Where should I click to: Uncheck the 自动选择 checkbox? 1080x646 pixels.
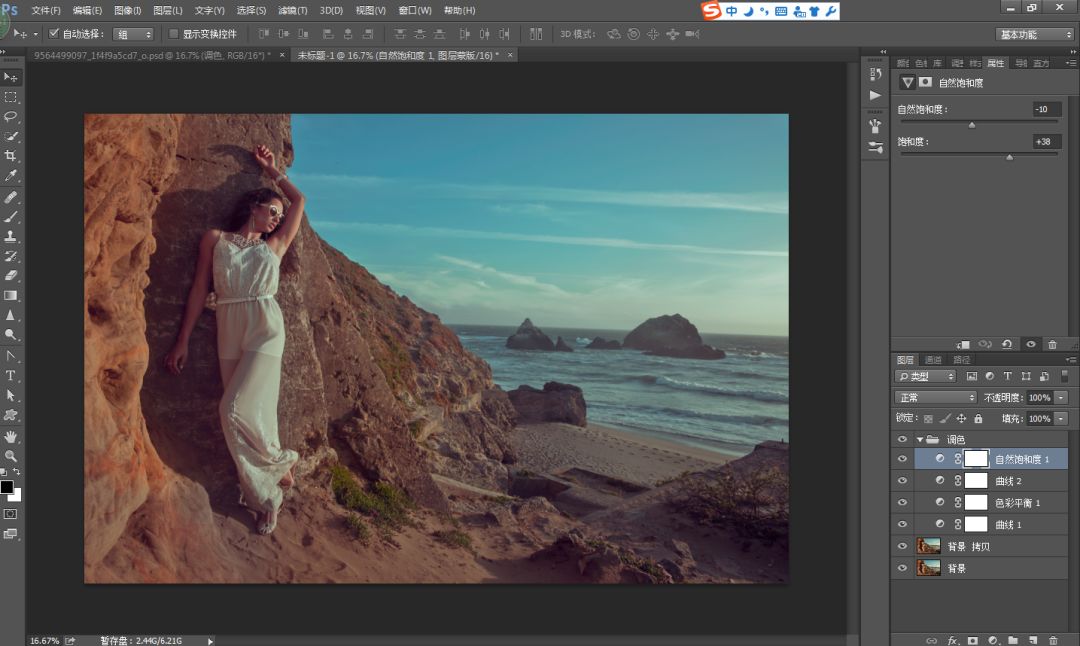pos(54,34)
